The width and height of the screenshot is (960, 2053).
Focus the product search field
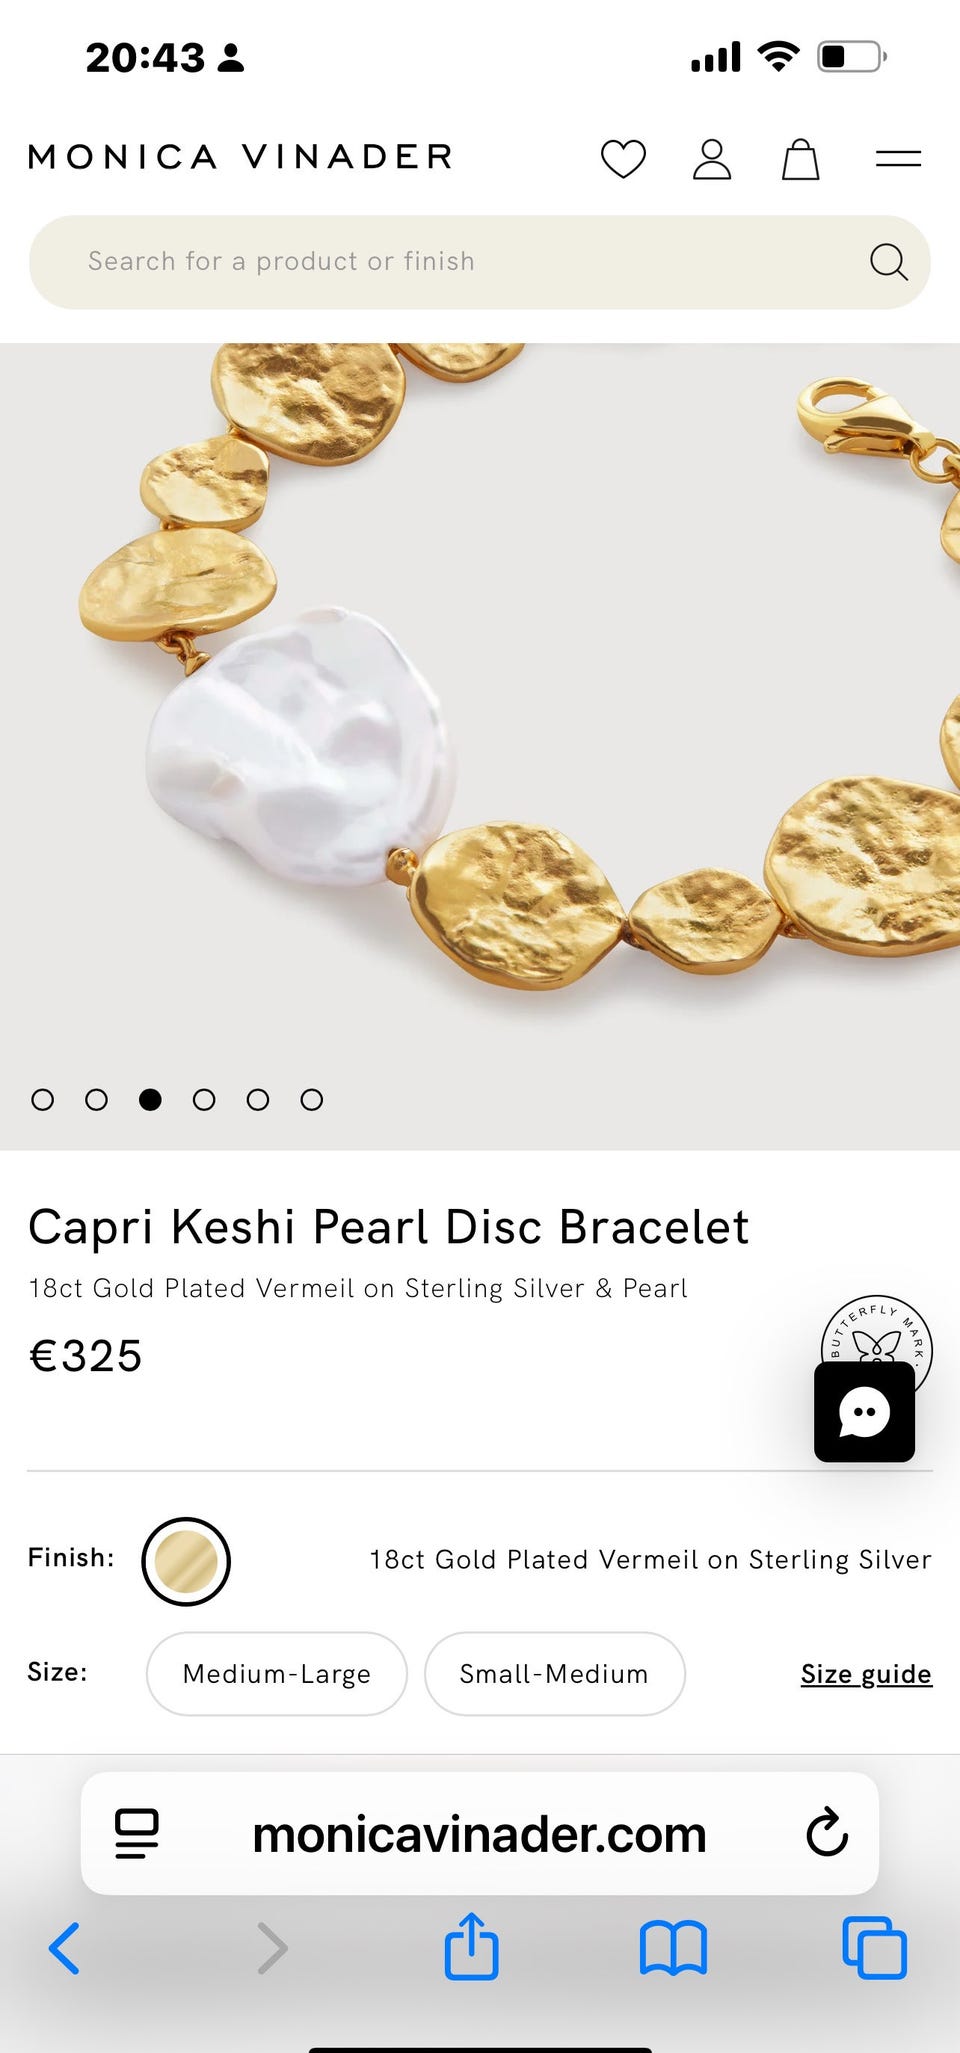coord(480,262)
